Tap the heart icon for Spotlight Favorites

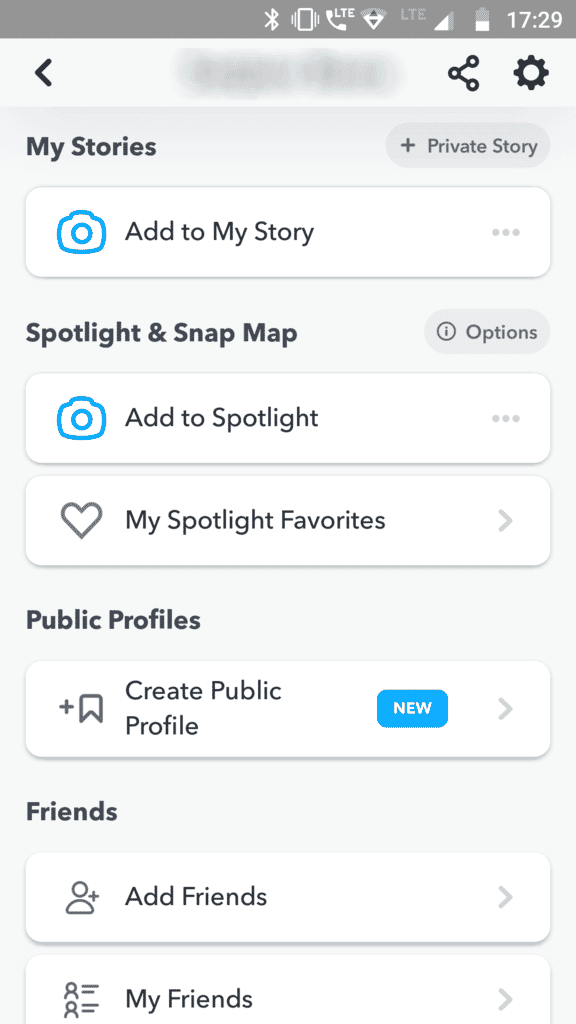coord(81,521)
